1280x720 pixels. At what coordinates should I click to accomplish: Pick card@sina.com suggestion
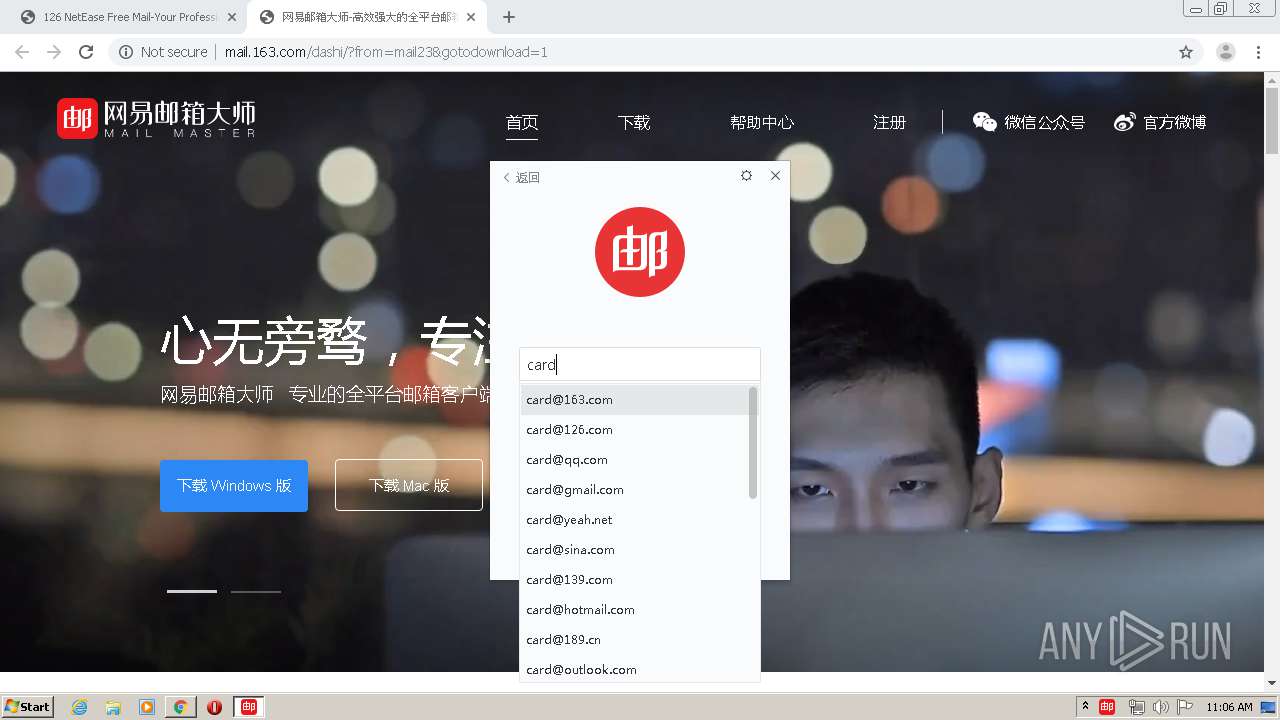click(x=634, y=550)
